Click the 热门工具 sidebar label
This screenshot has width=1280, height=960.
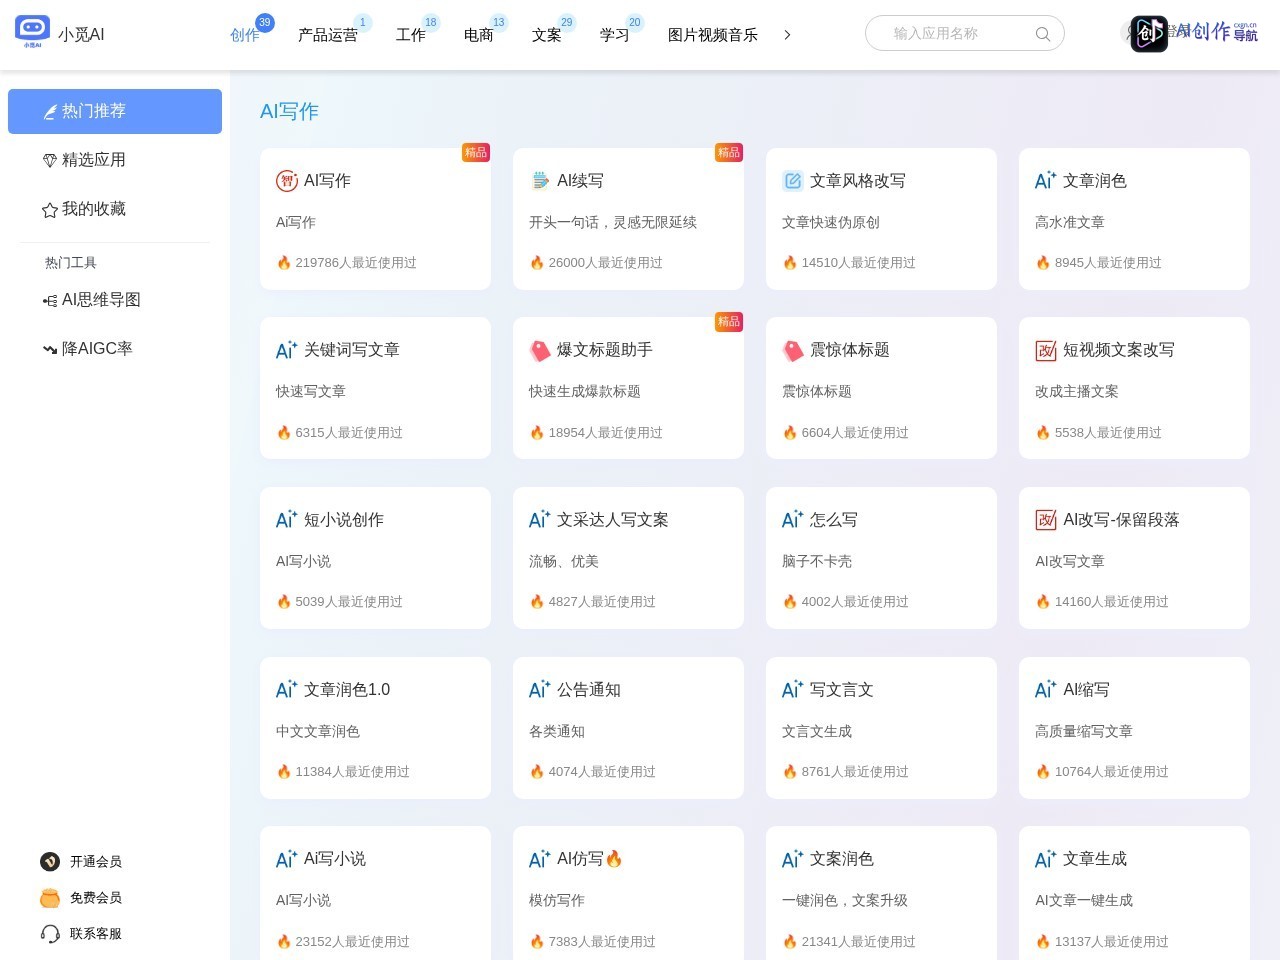coord(71,263)
